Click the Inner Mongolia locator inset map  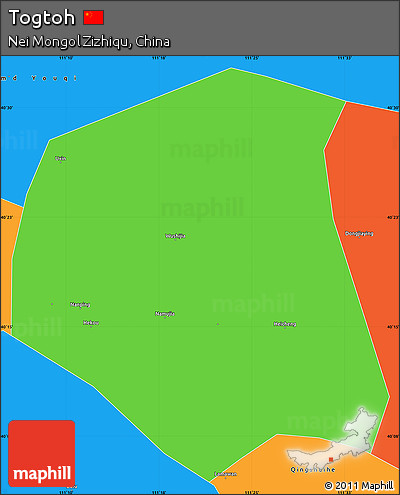pyautogui.click(x=333, y=438)
